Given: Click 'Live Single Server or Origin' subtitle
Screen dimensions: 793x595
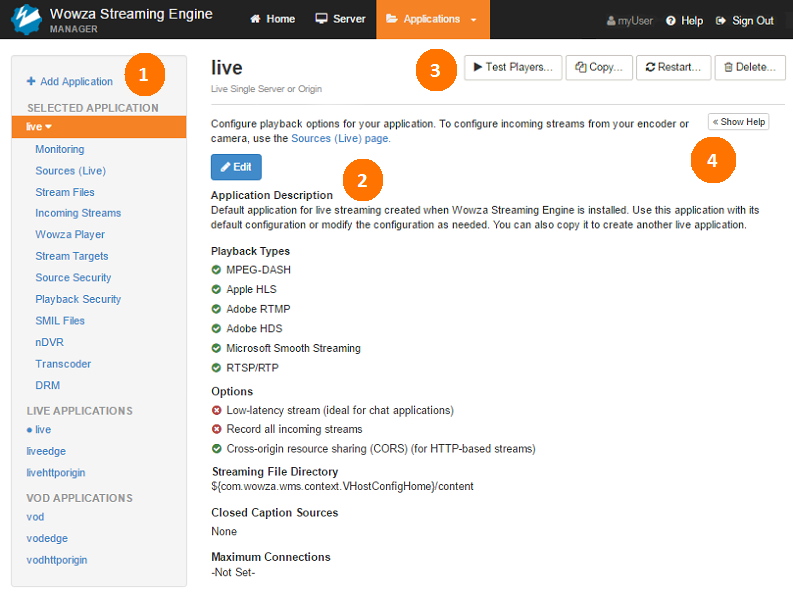Looking at the screenshot, I should tap(267, 89).
